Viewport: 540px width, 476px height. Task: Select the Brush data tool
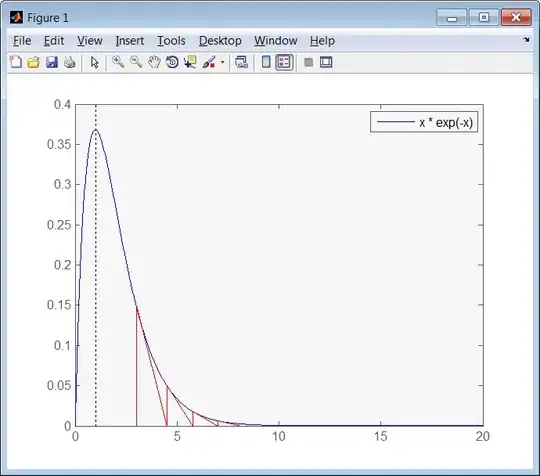pos(209,62)
